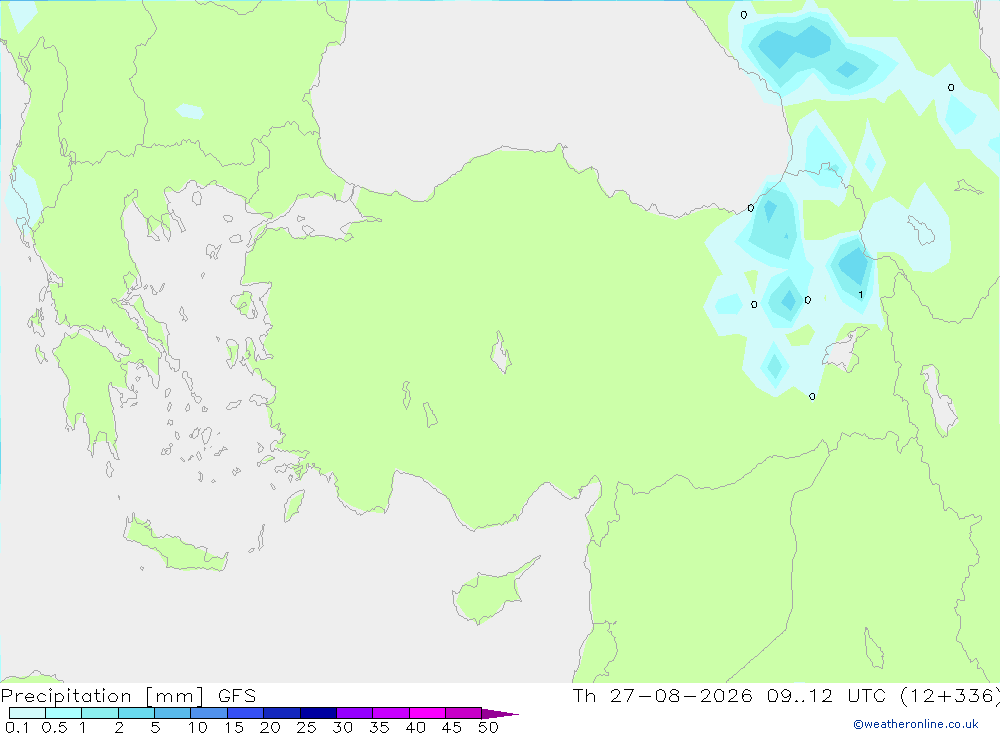Screen dimensions: 1000x733
Task: Select the 35–40 mm violet legend swatch
Action: click(x=391, y=713)
